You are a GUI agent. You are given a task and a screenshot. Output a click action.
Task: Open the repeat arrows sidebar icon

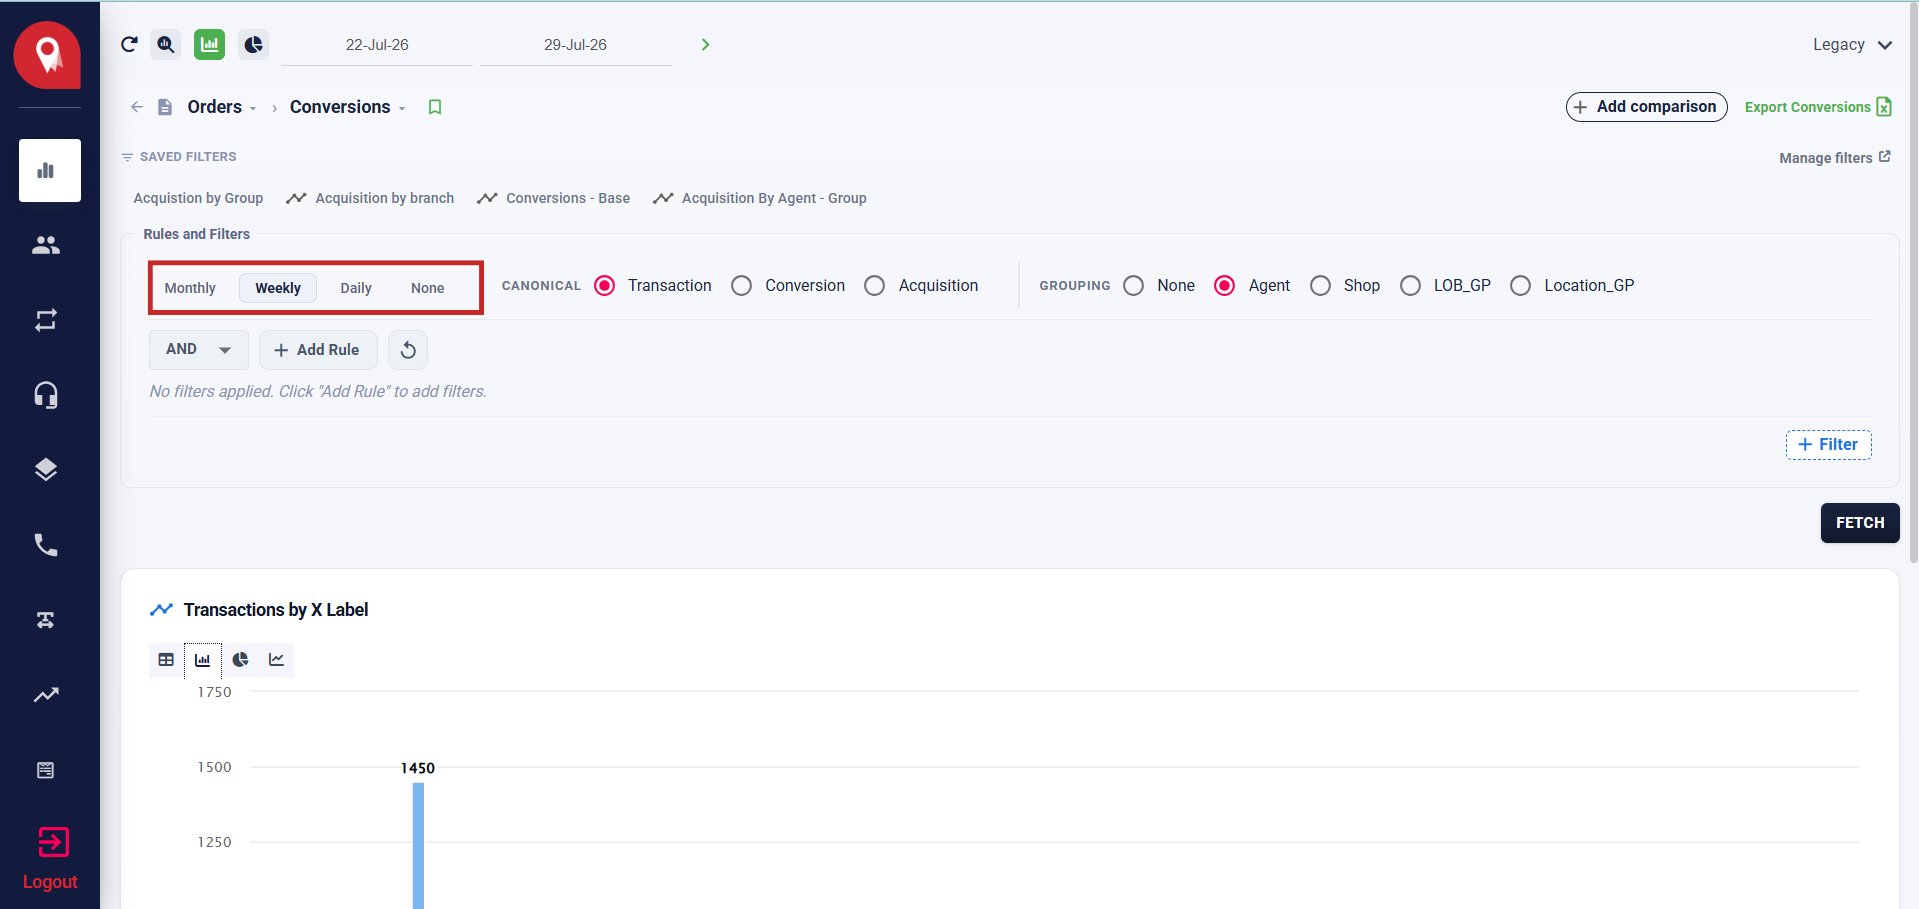[x=46, y=320]
